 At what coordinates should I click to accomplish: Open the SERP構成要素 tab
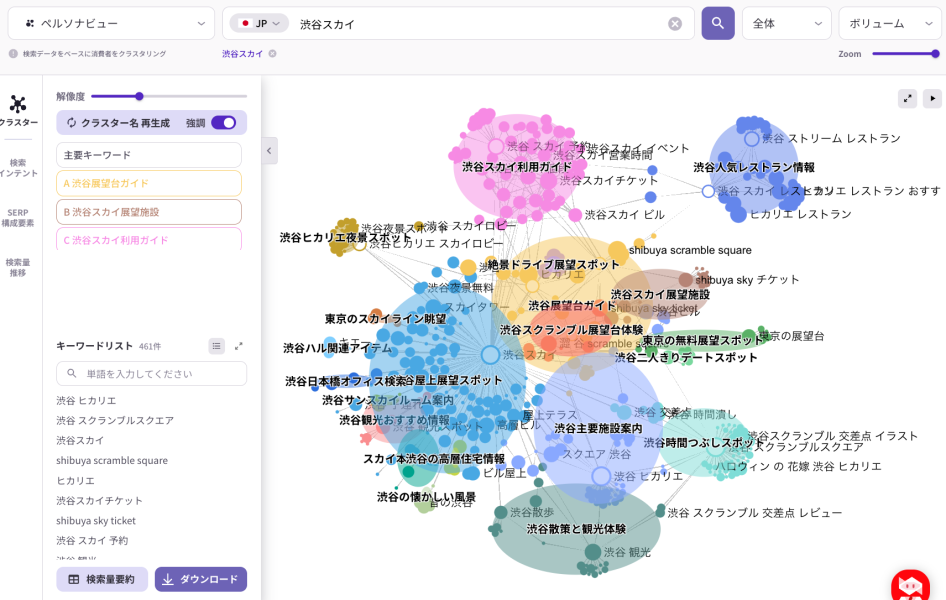click(x=18, y=217)
